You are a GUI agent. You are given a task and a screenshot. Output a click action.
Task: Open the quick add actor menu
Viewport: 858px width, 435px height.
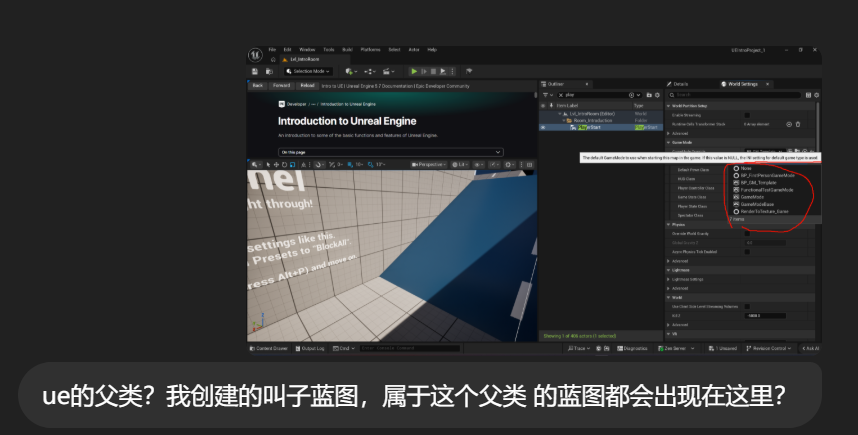(351, 71)
